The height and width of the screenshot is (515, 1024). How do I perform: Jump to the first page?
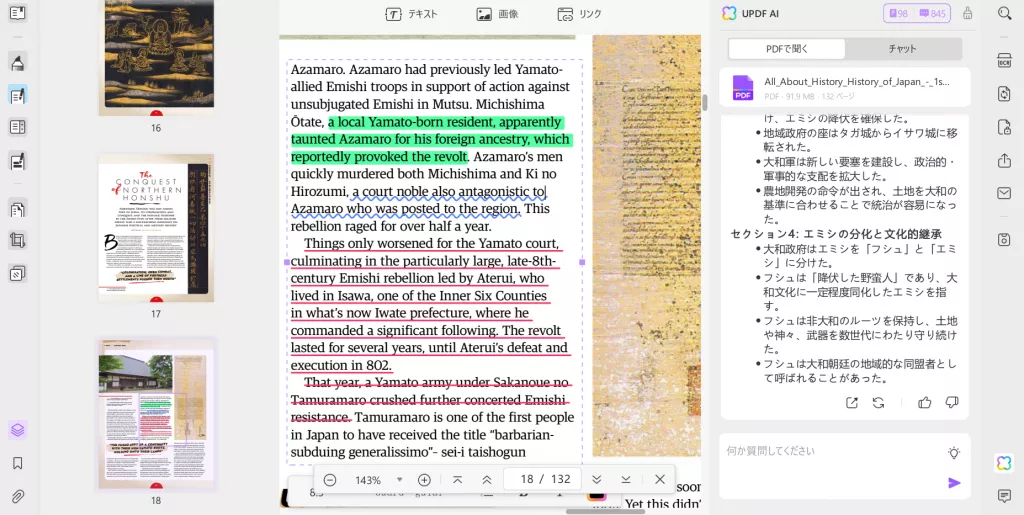coord(458,480)
